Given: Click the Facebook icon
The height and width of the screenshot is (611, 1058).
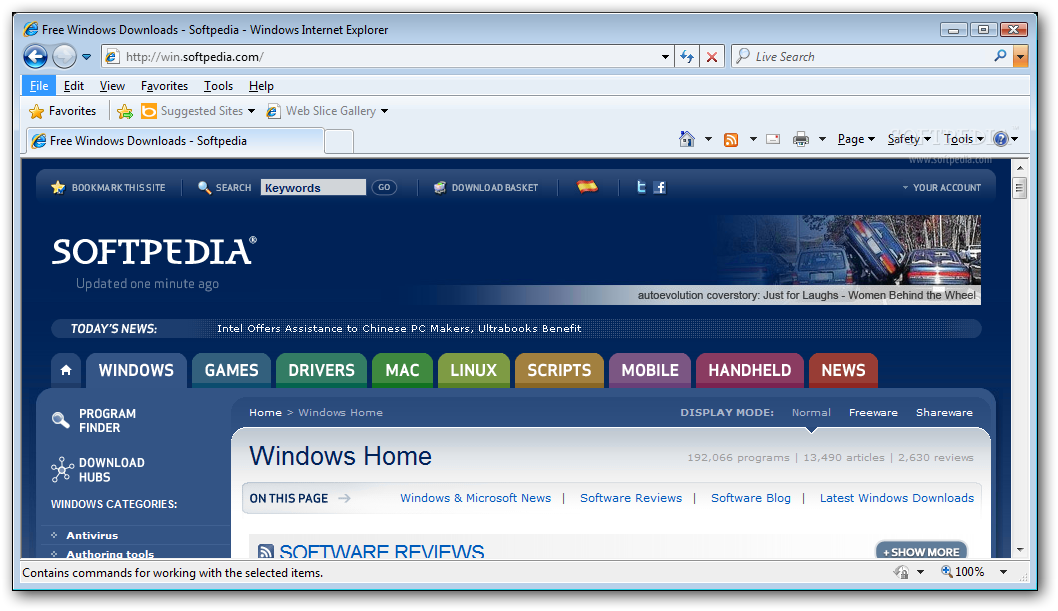Looking at the screenshot, I should 660,187.
